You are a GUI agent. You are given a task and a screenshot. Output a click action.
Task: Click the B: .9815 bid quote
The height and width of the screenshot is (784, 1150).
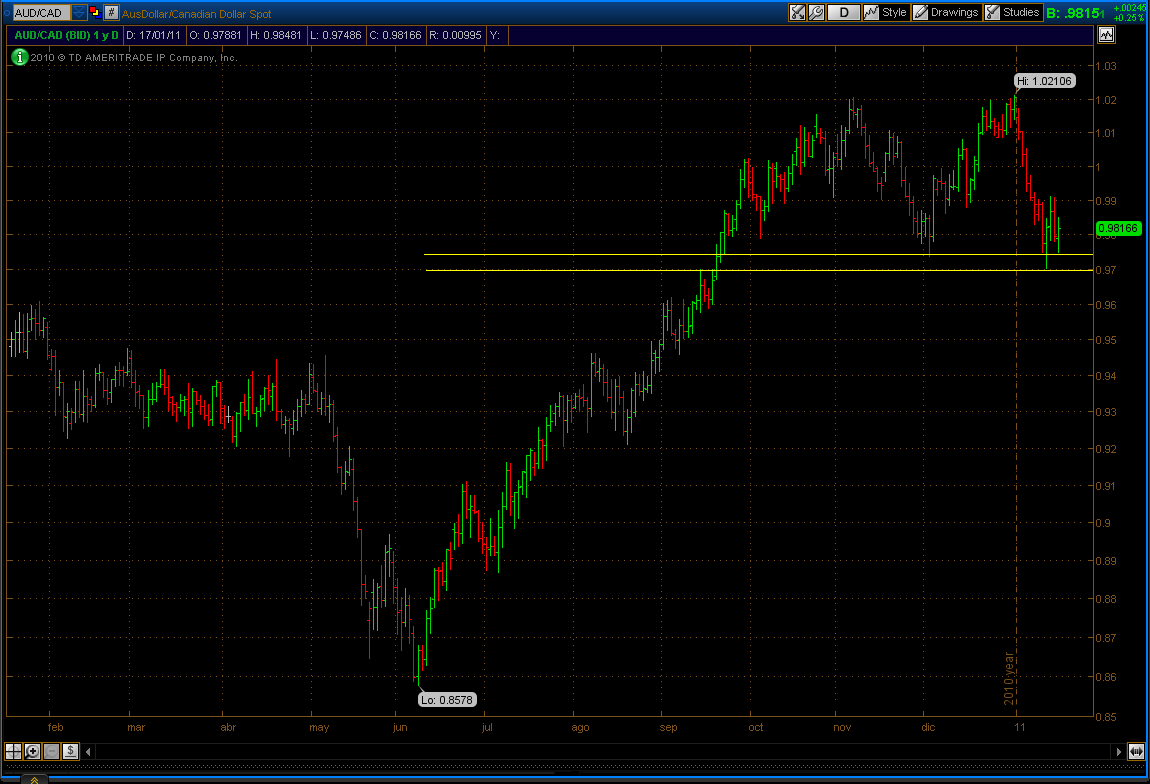coord(1075,13)
